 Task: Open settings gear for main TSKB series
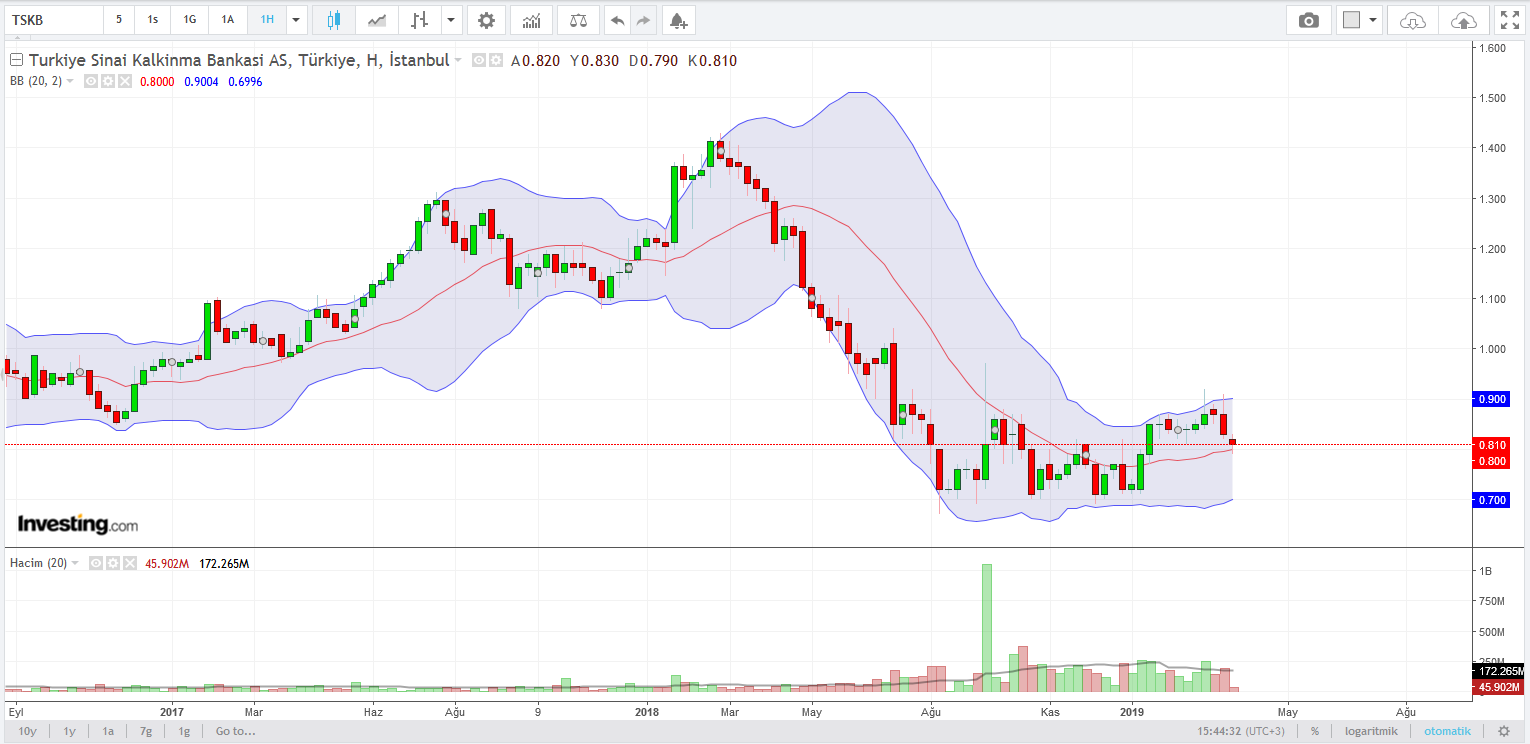(495, 60)
